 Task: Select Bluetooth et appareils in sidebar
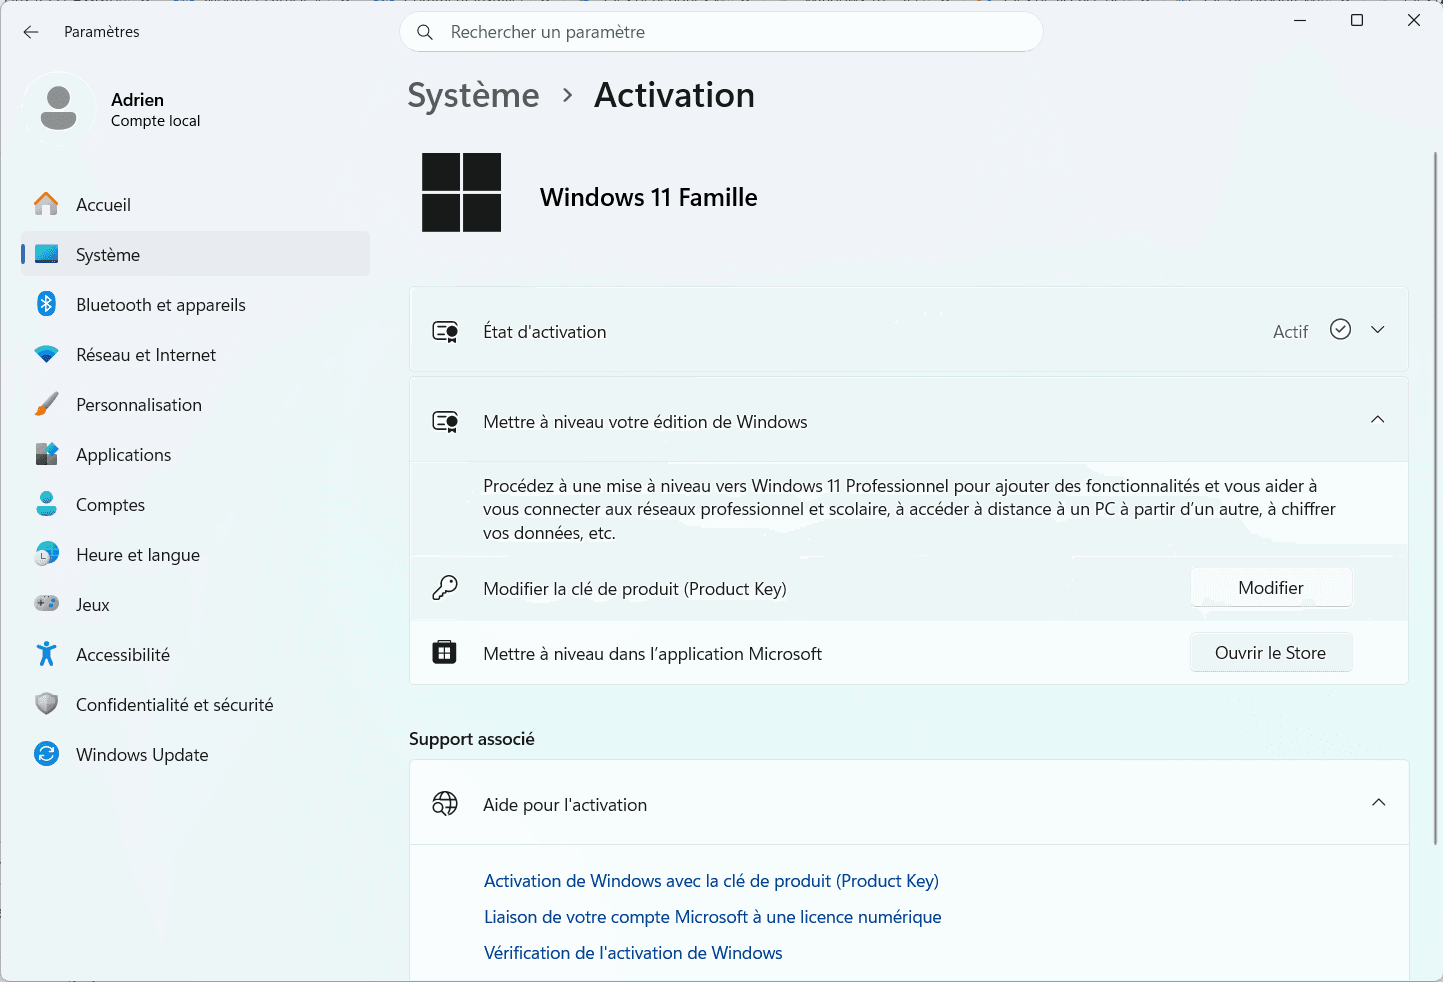coord(195,304)
